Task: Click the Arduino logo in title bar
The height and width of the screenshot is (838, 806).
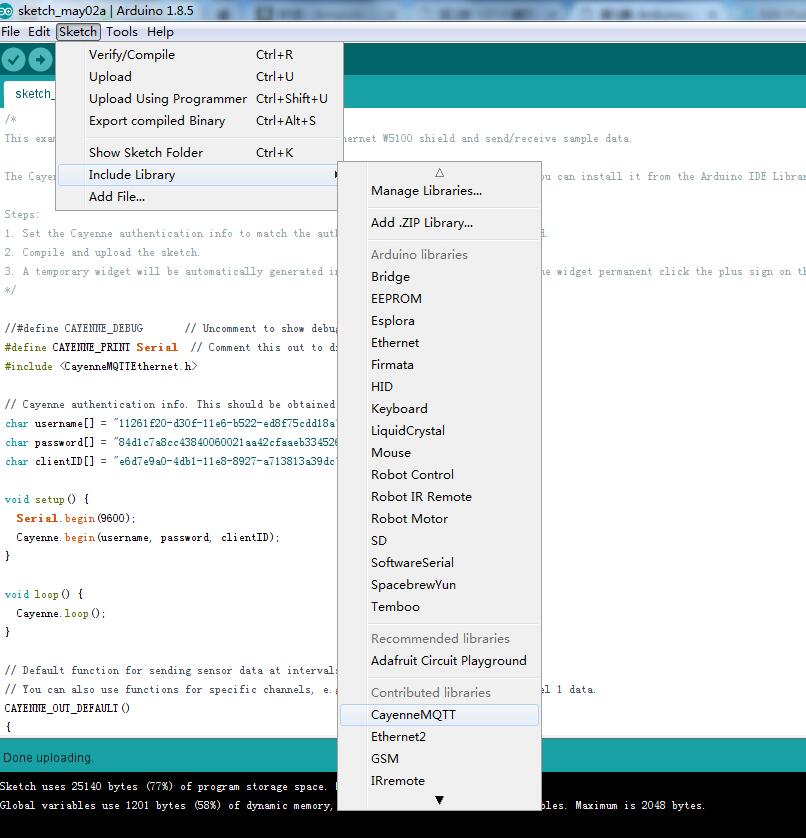Action: coord(6,10)
